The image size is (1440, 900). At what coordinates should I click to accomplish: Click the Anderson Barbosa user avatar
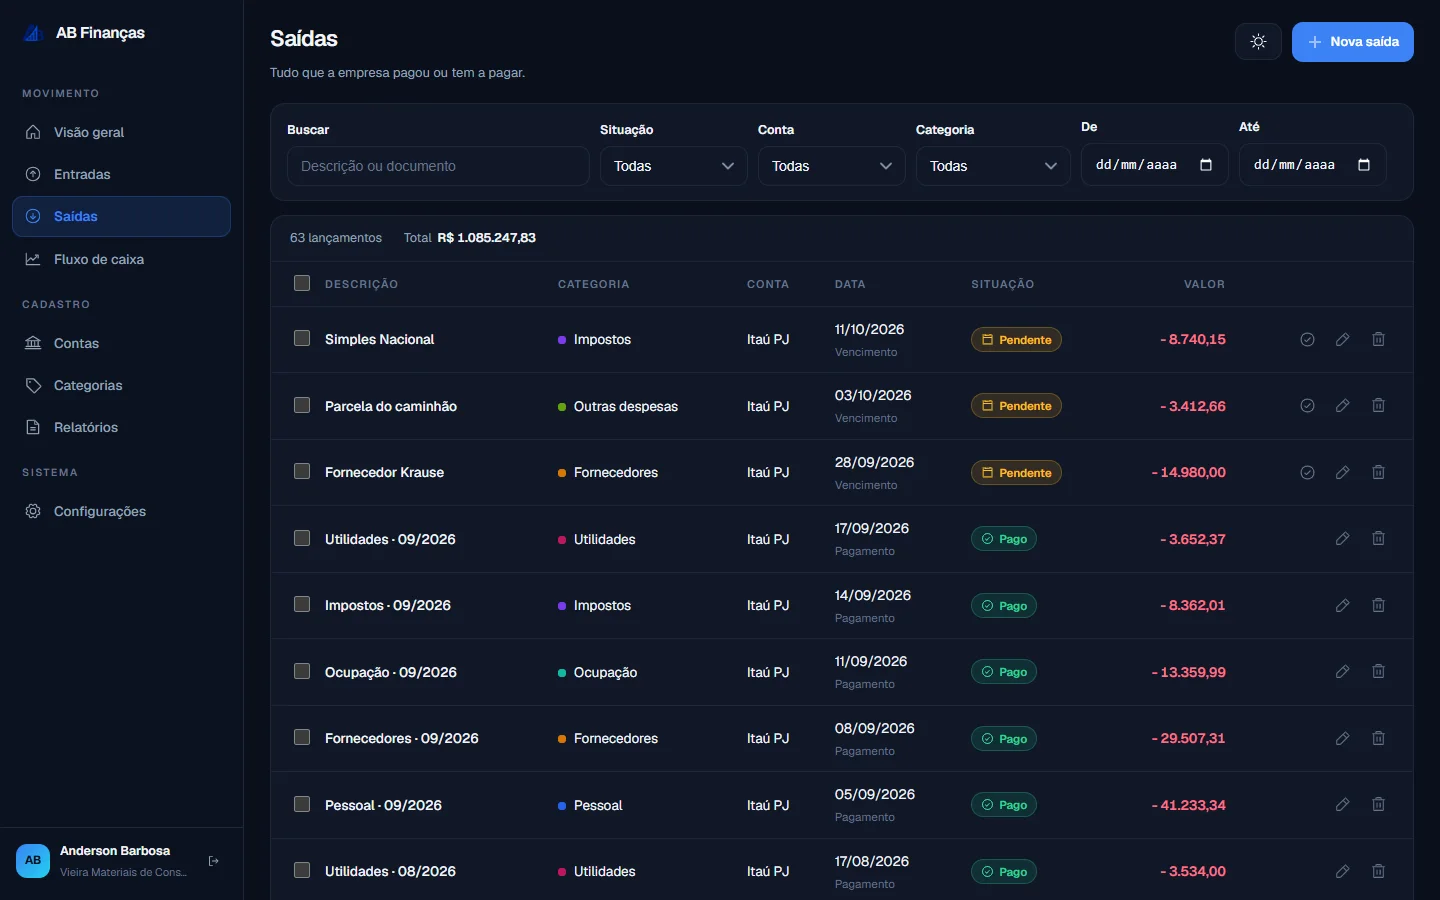(33, 860)
